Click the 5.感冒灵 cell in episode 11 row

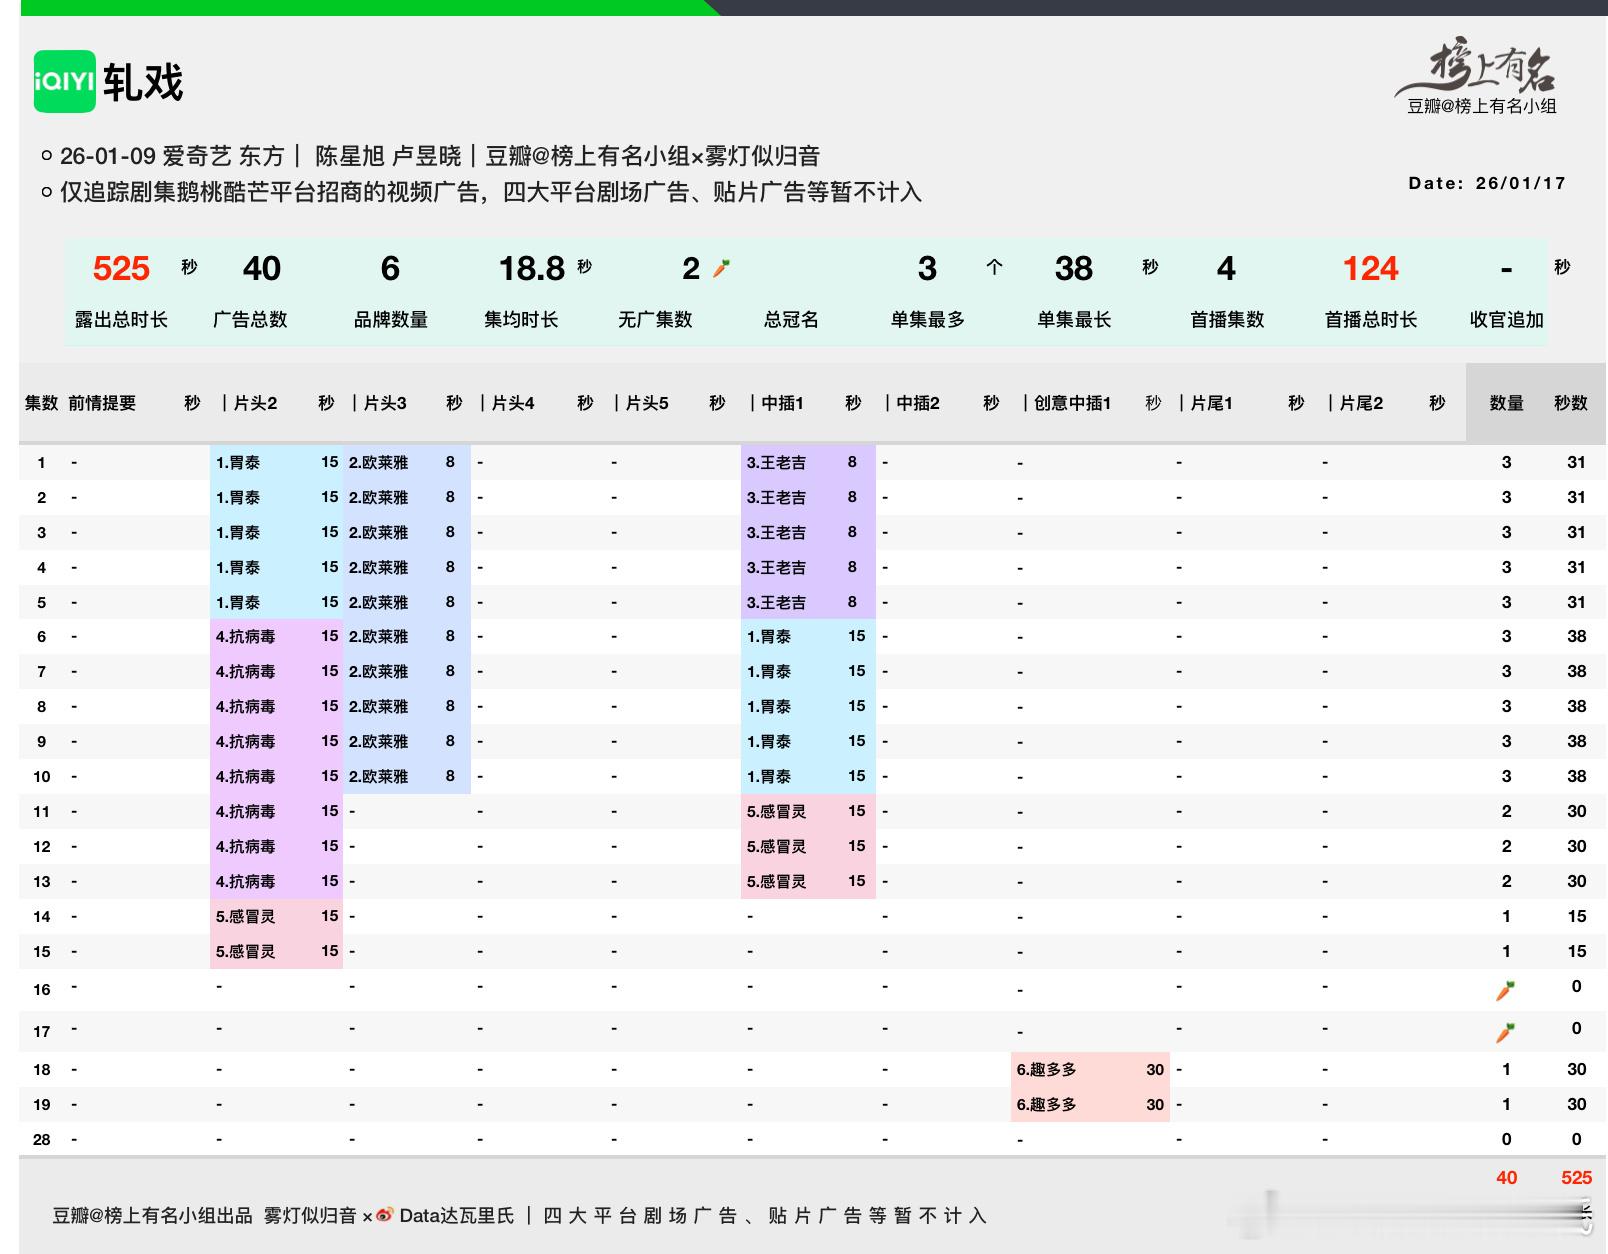click(x=808, y=811)
